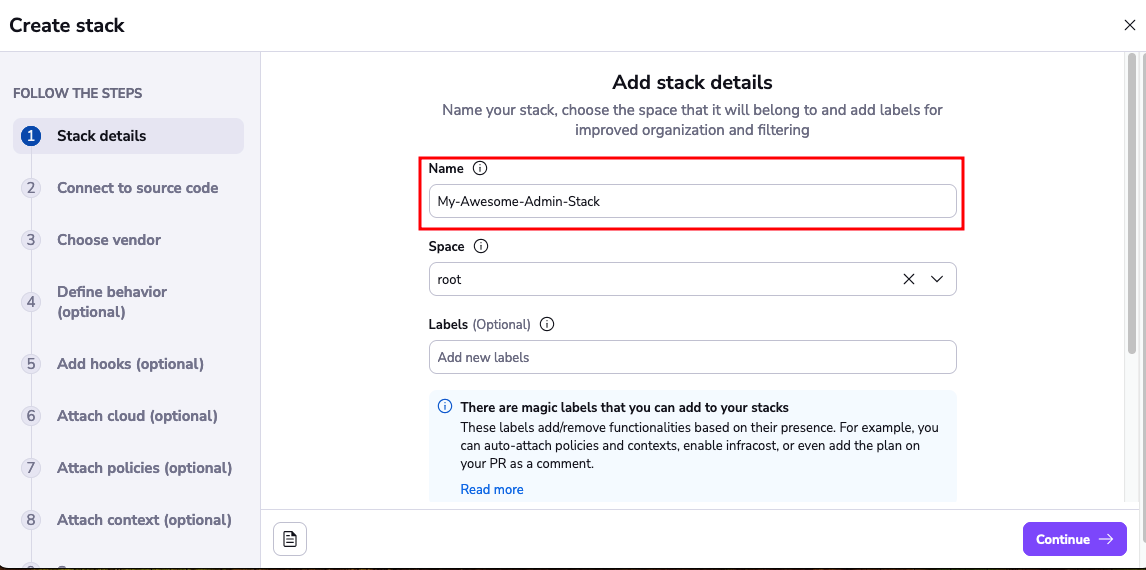The height and width of the screenshot is (570, 1146).
Task: Click the step 1 number badge
Action: (31, 136)
